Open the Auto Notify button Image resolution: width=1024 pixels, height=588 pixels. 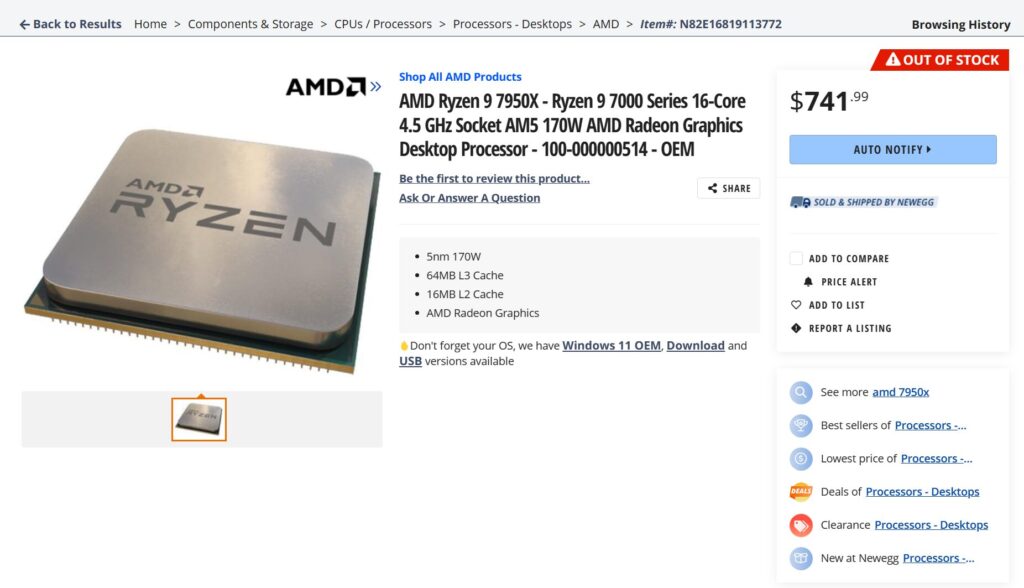(x=893, y=150)
